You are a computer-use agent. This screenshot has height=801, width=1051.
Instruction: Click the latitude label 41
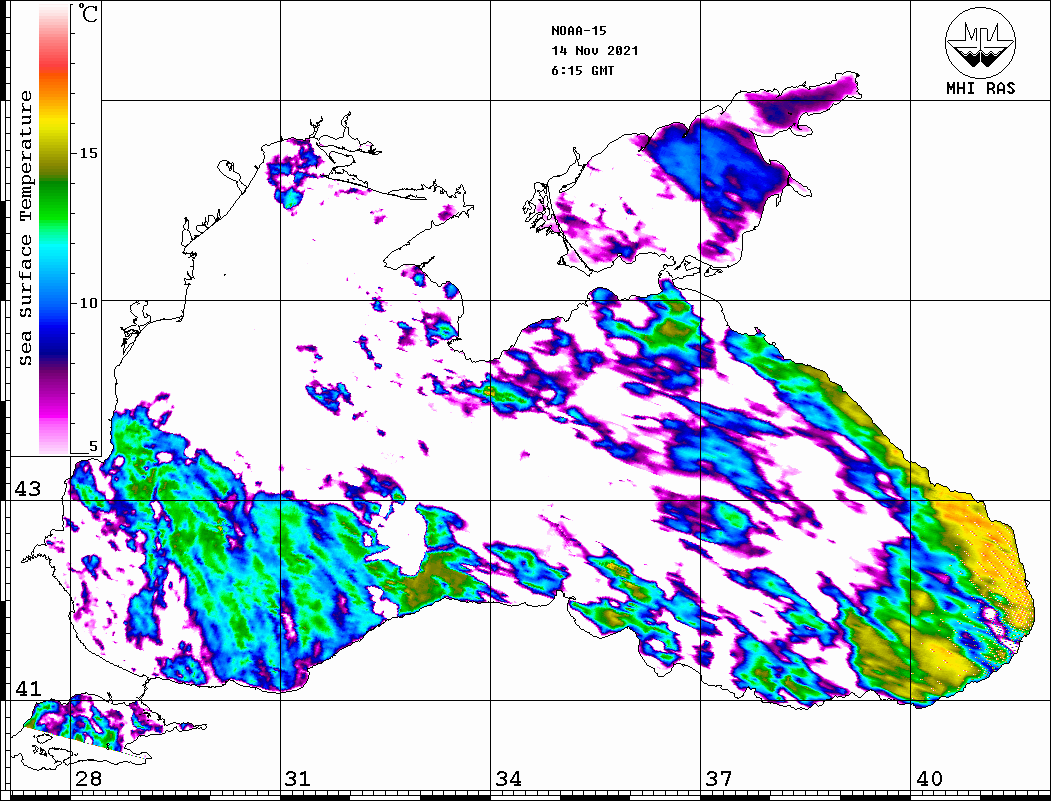coord(27,689)
